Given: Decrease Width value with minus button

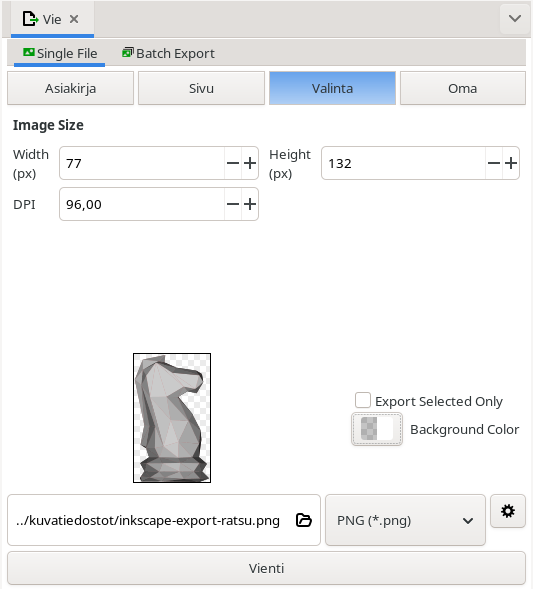Looking at the screenshot, I should coord(233,163).
